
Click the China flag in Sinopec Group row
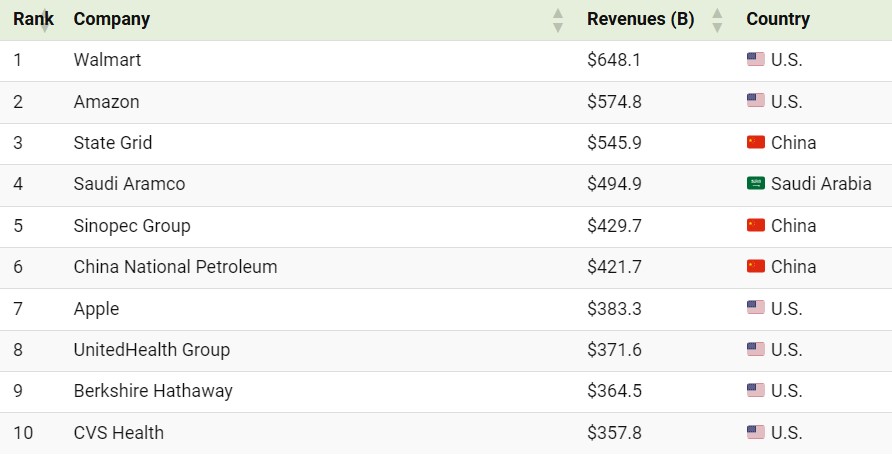755,225
